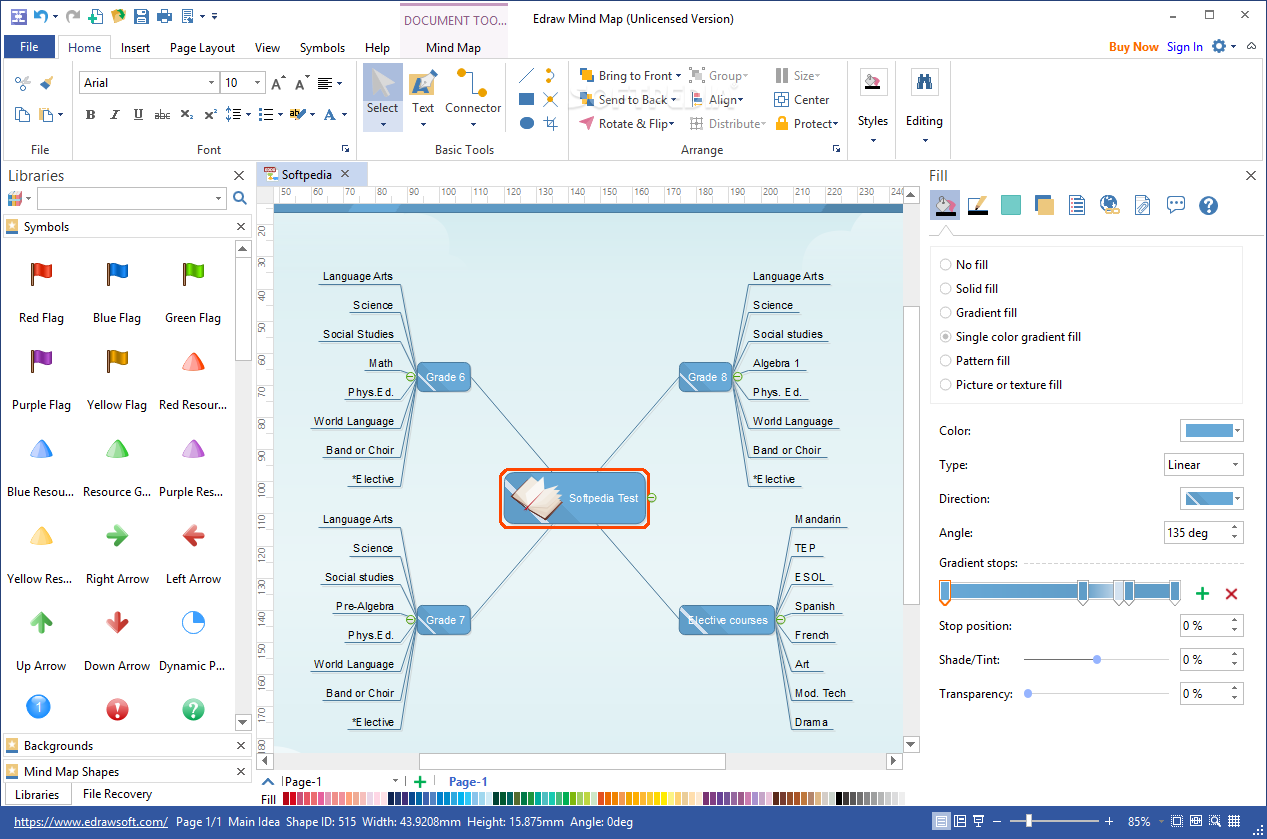The height and width of the screenshot is (839, 1267).
Task: Add a gradient stop with the plus icon
Action: [1202, 593]
